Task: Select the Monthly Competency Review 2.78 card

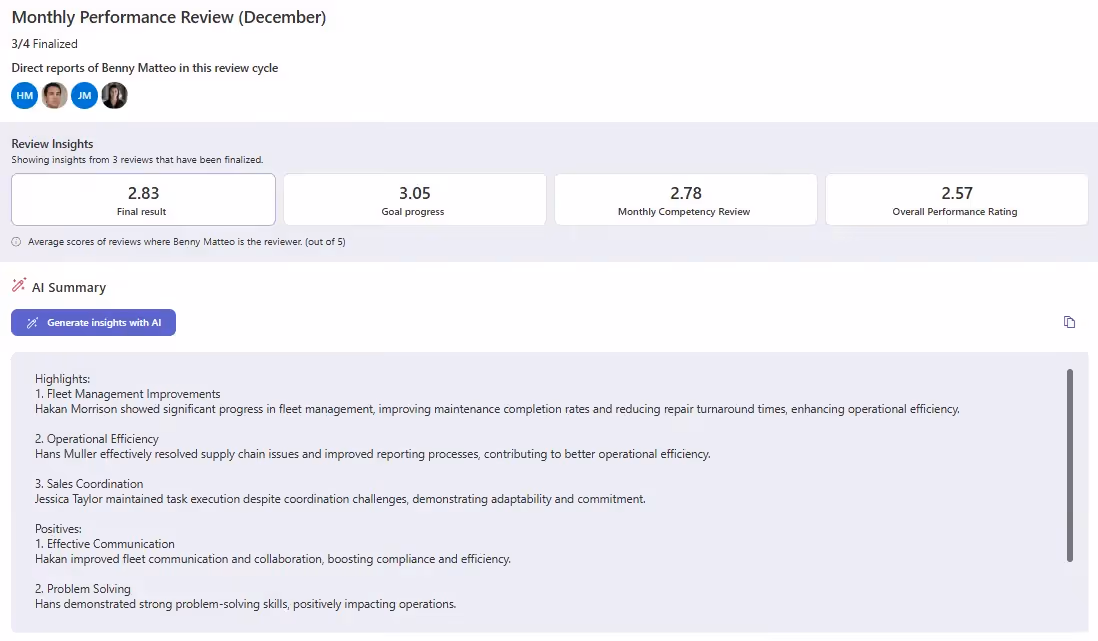Action: click(x=686, y=200)
